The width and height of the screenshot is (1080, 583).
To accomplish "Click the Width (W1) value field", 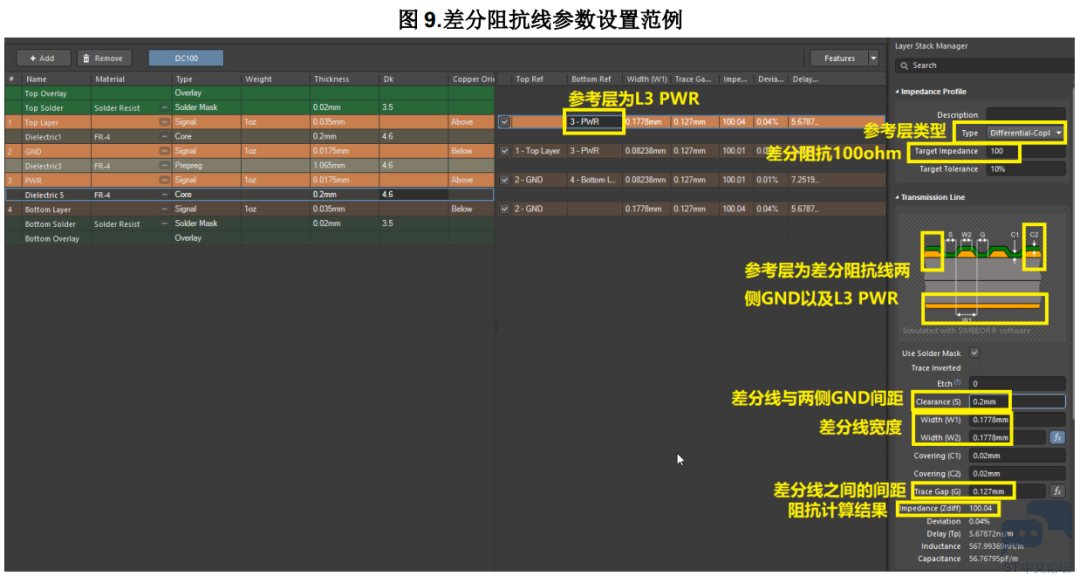I will [1017, 420].
